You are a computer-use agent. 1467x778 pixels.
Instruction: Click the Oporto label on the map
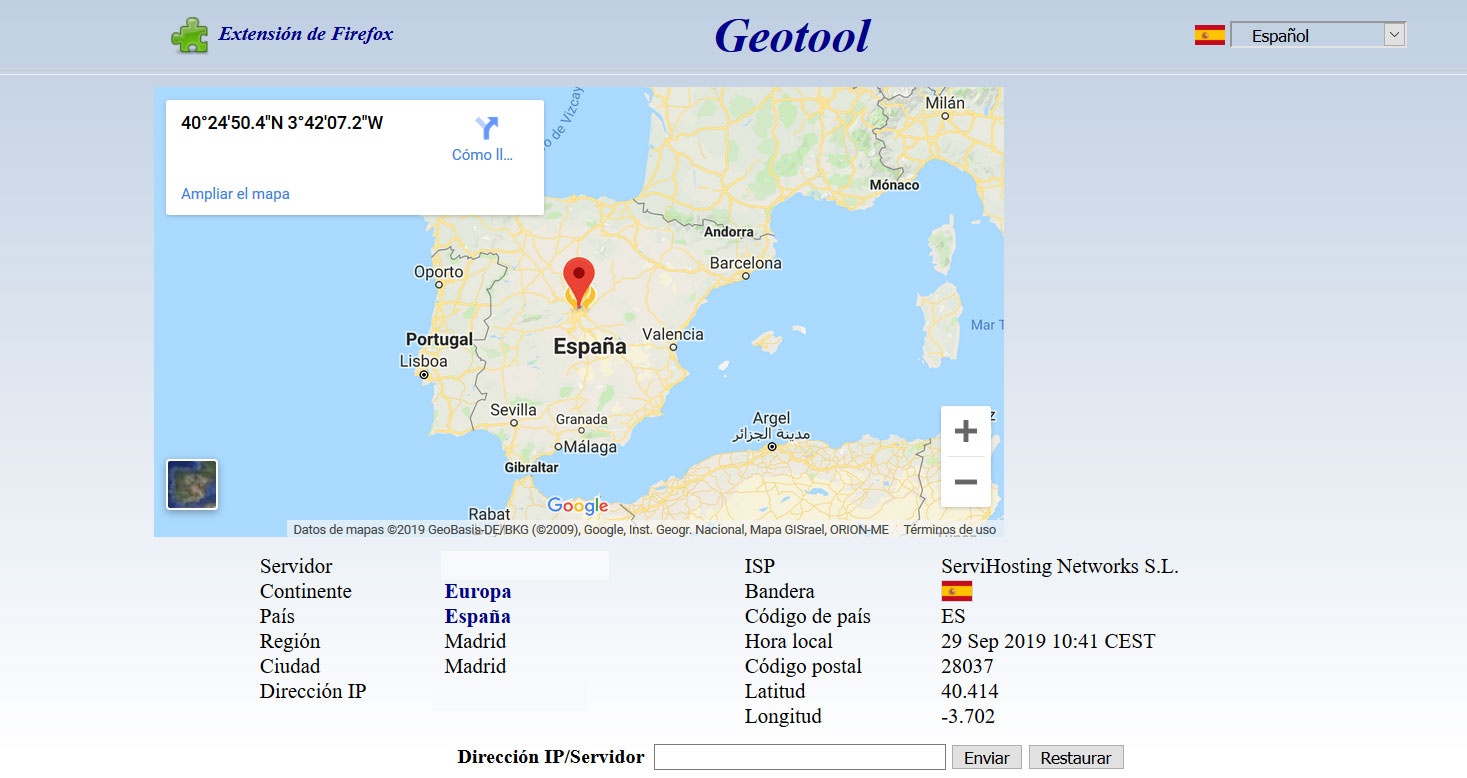pos(439,272)
